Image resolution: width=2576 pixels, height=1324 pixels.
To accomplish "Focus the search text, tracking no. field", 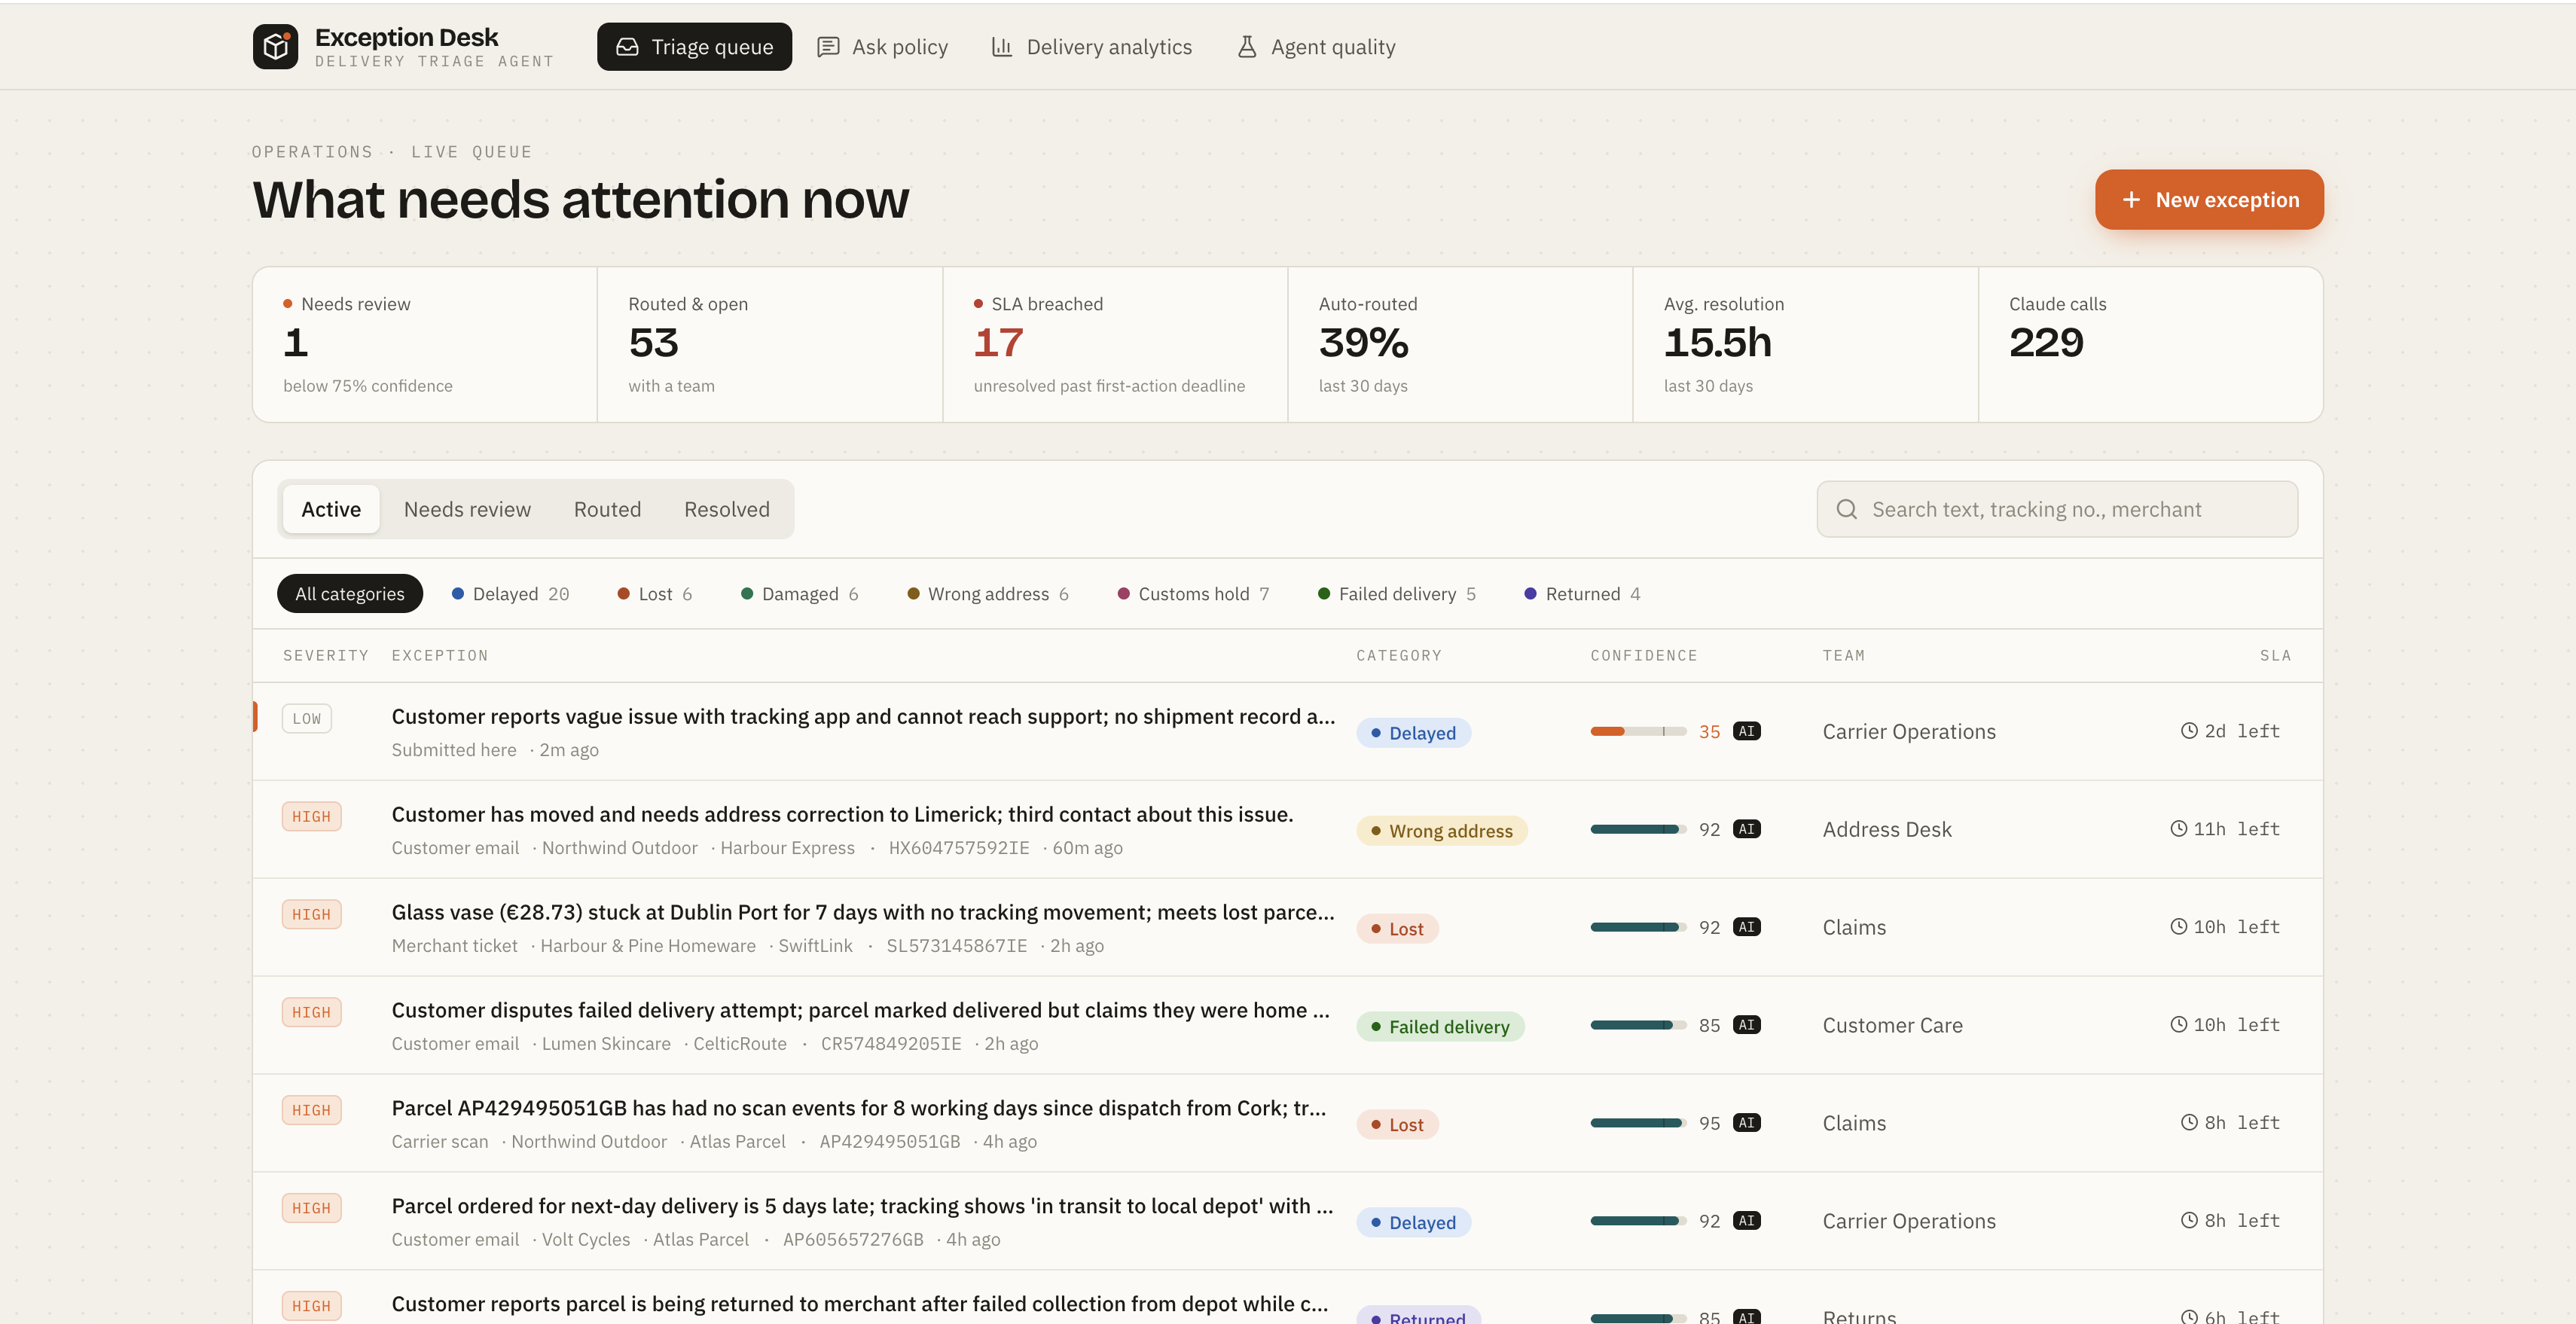I will pos(2057,509).
